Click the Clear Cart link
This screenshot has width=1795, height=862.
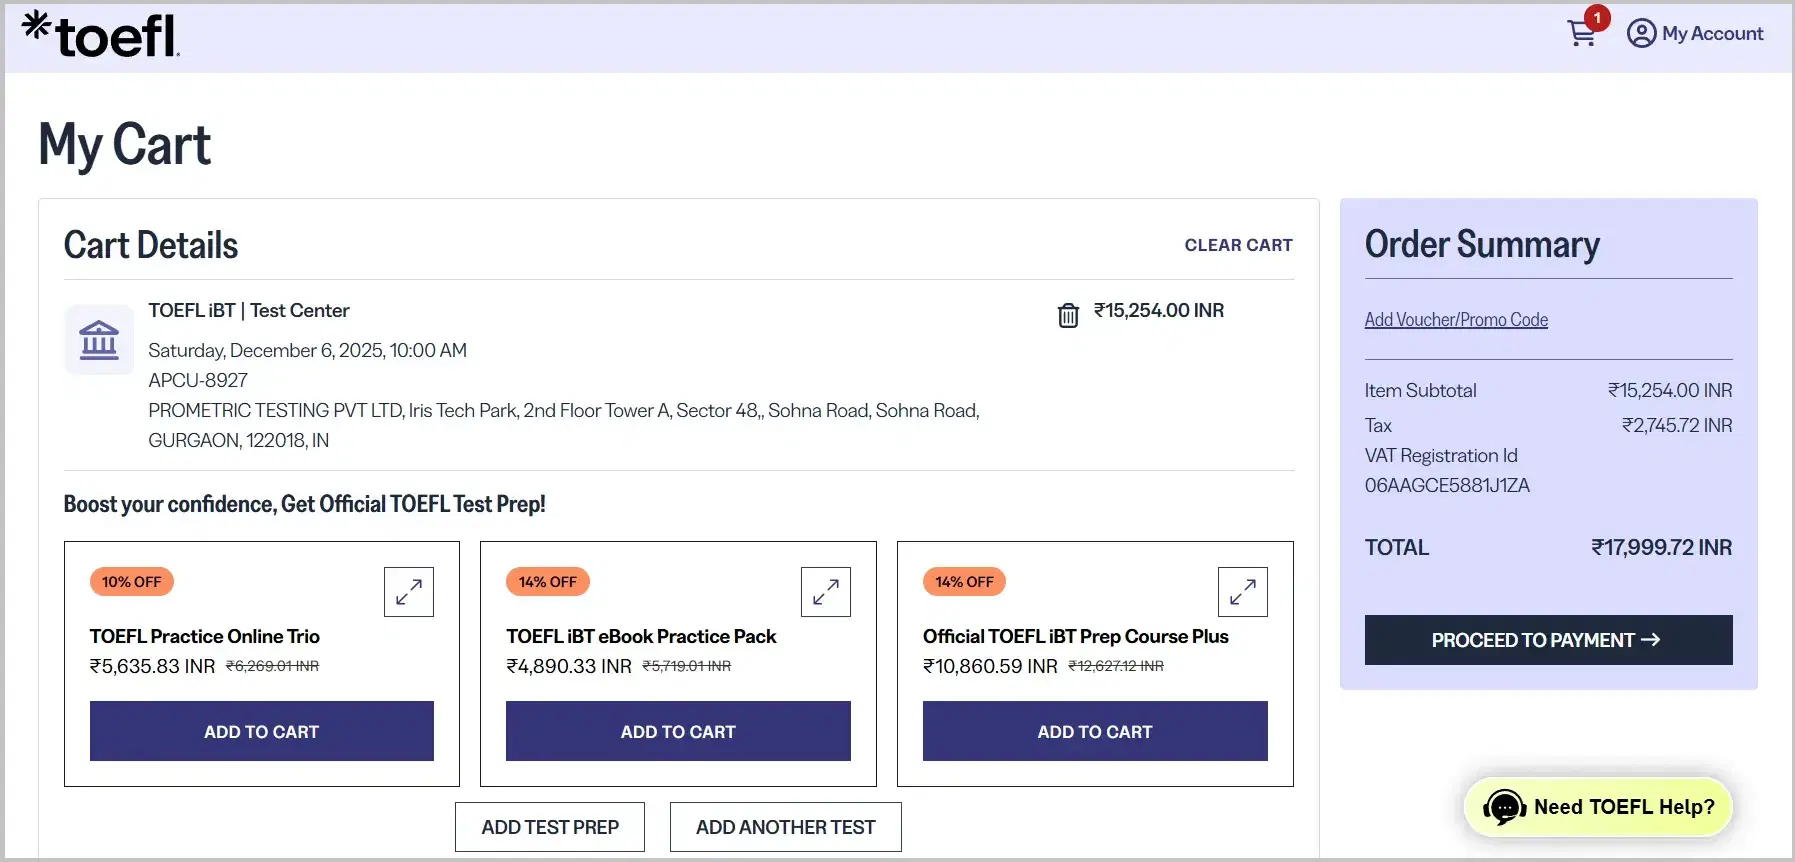coord(1238,245)
